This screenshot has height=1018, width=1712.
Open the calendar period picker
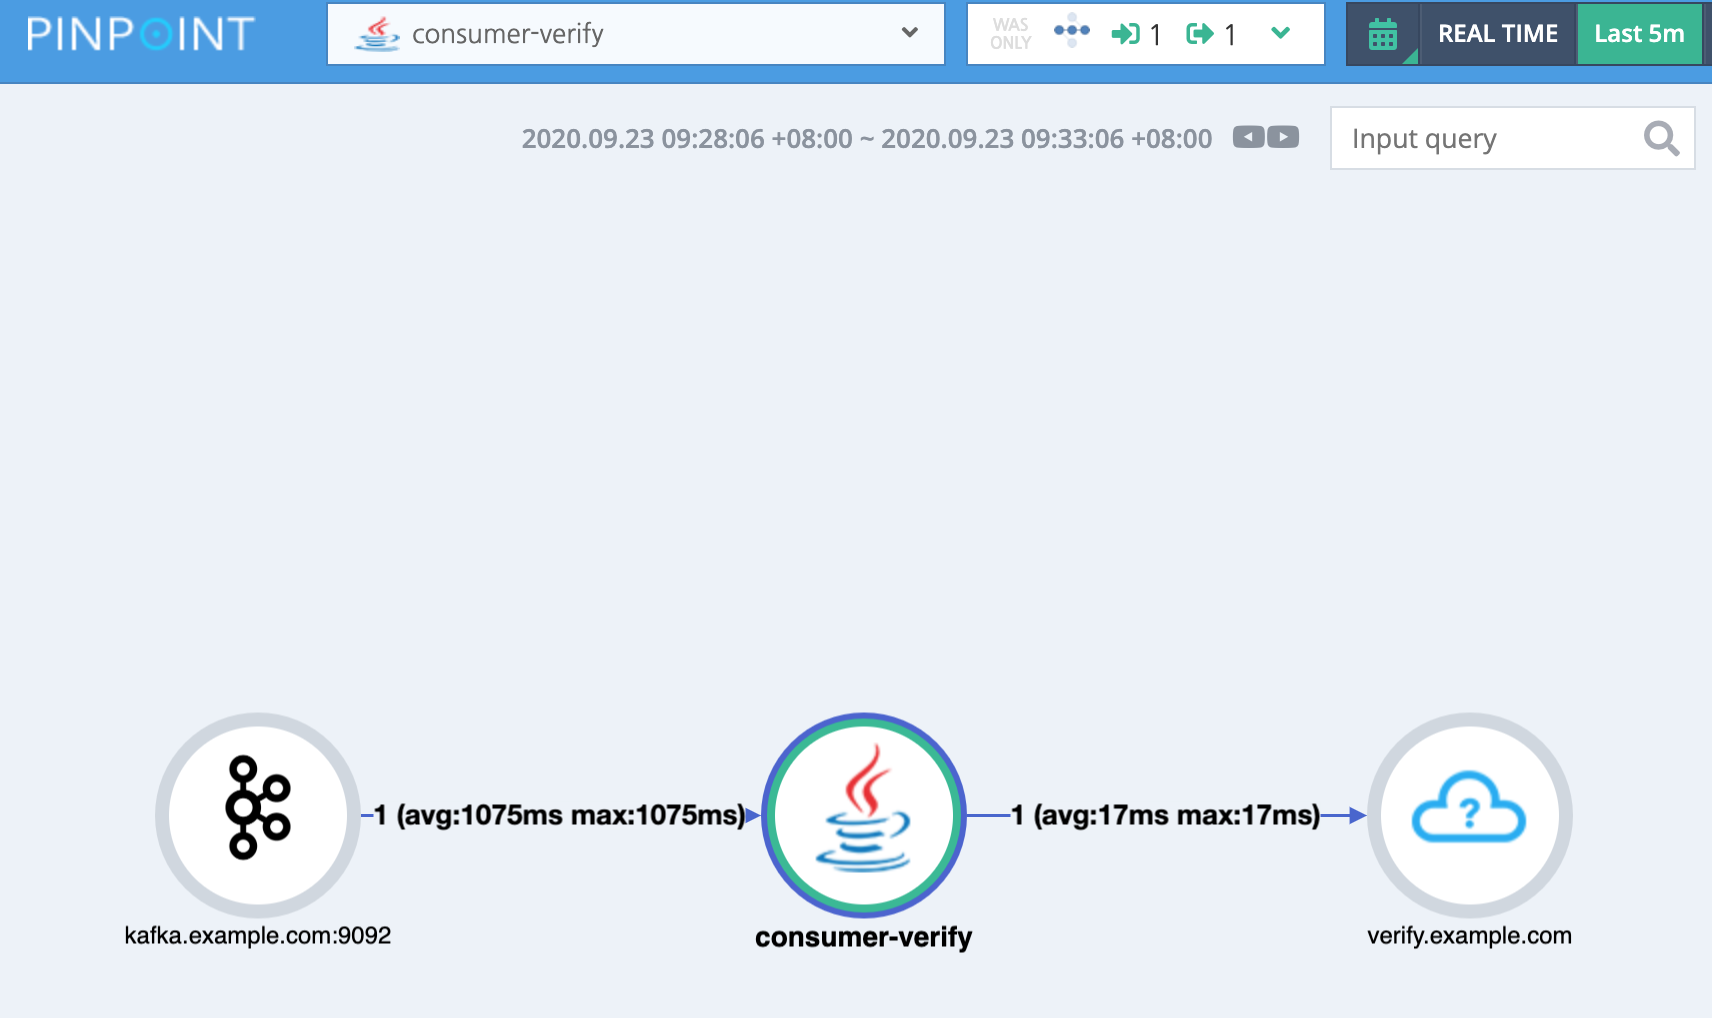(x=1383, y=34)
